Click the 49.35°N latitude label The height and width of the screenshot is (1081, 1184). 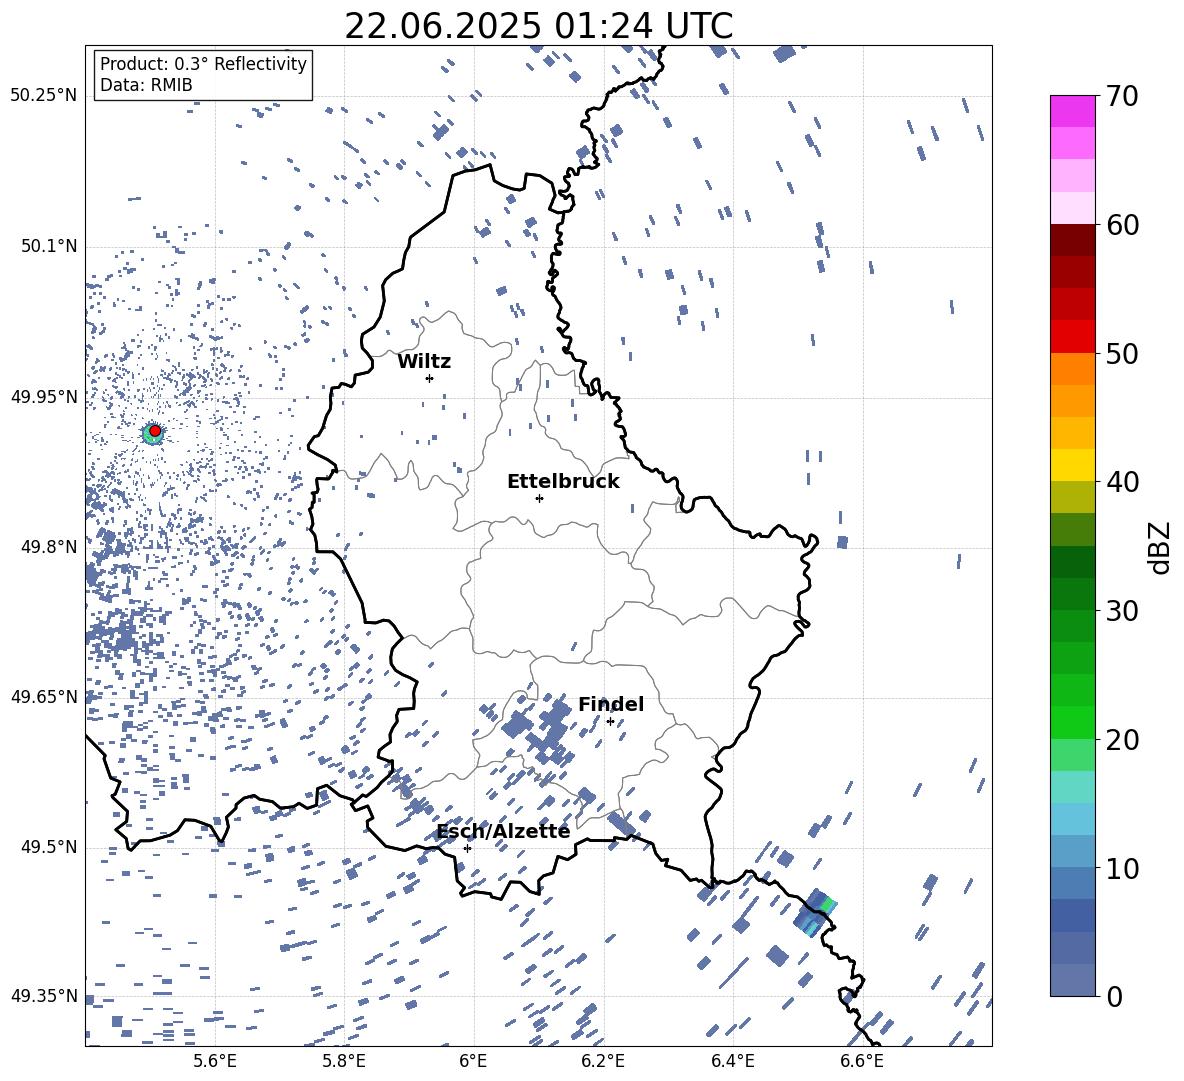coord(44,996)
